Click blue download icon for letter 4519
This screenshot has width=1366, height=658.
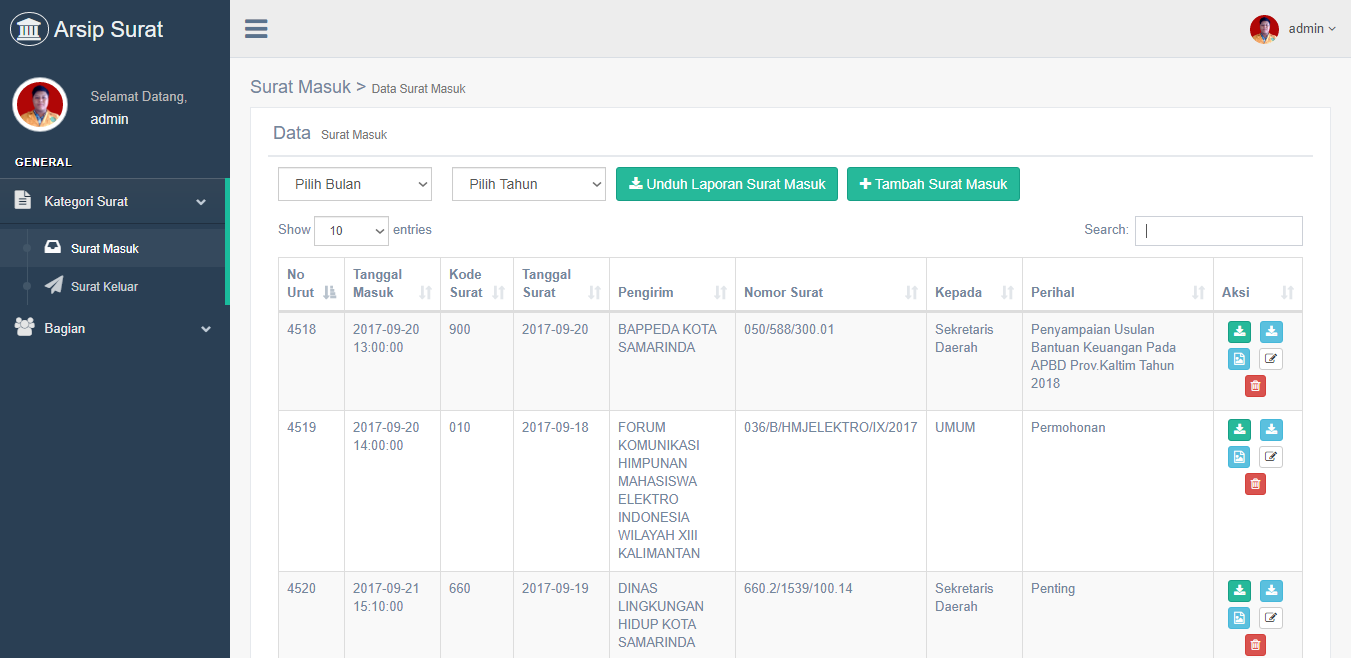(1270, 430)
